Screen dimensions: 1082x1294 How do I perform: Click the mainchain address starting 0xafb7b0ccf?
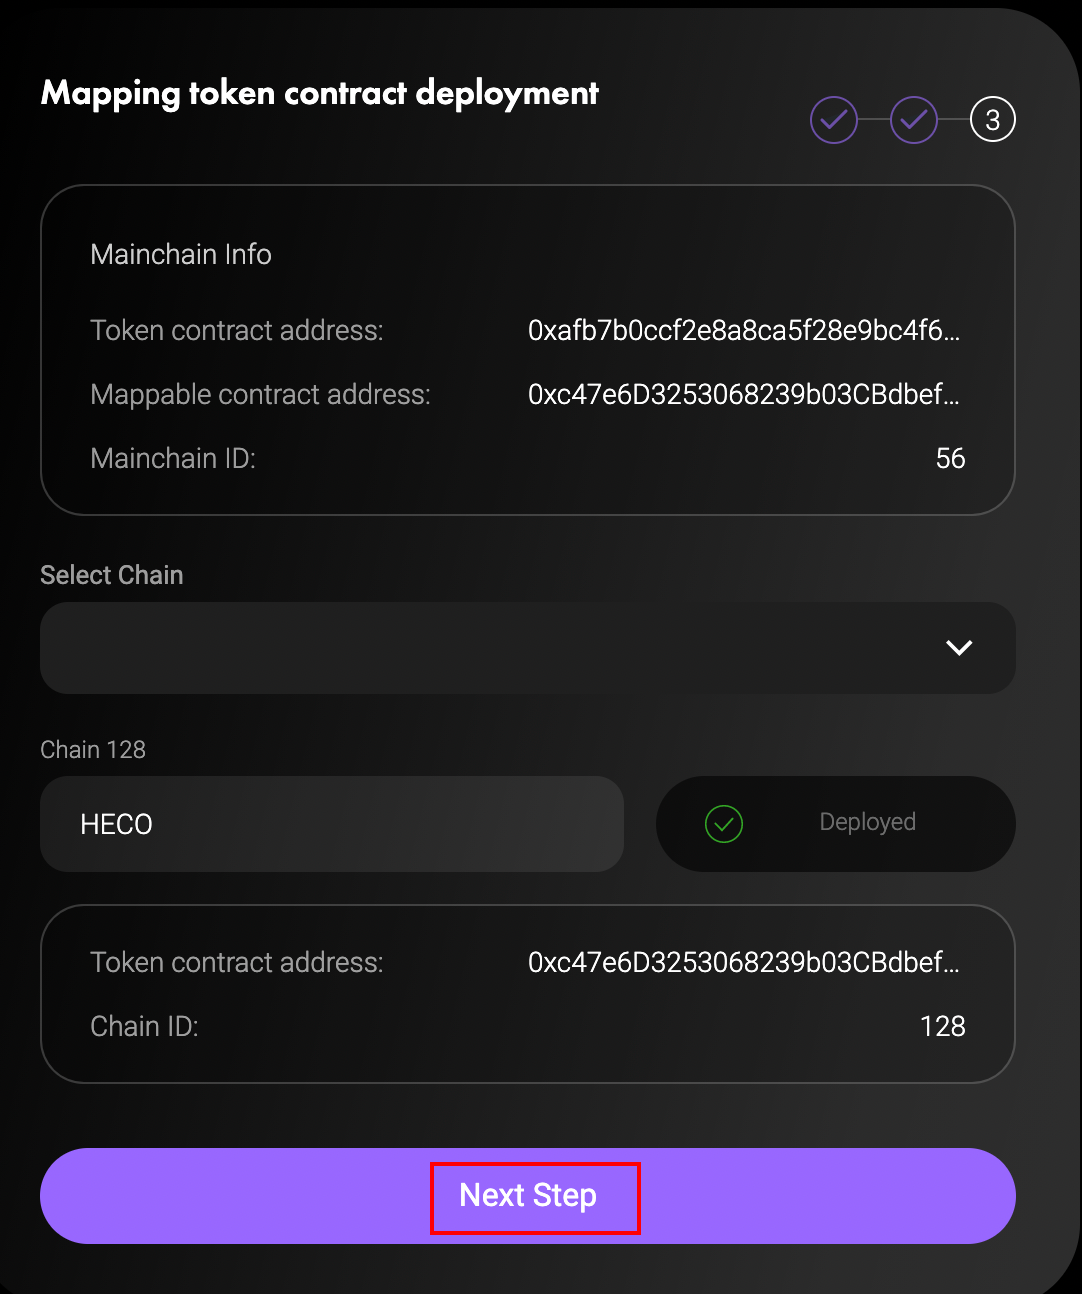pyautogui.click(x=743, y=330)
